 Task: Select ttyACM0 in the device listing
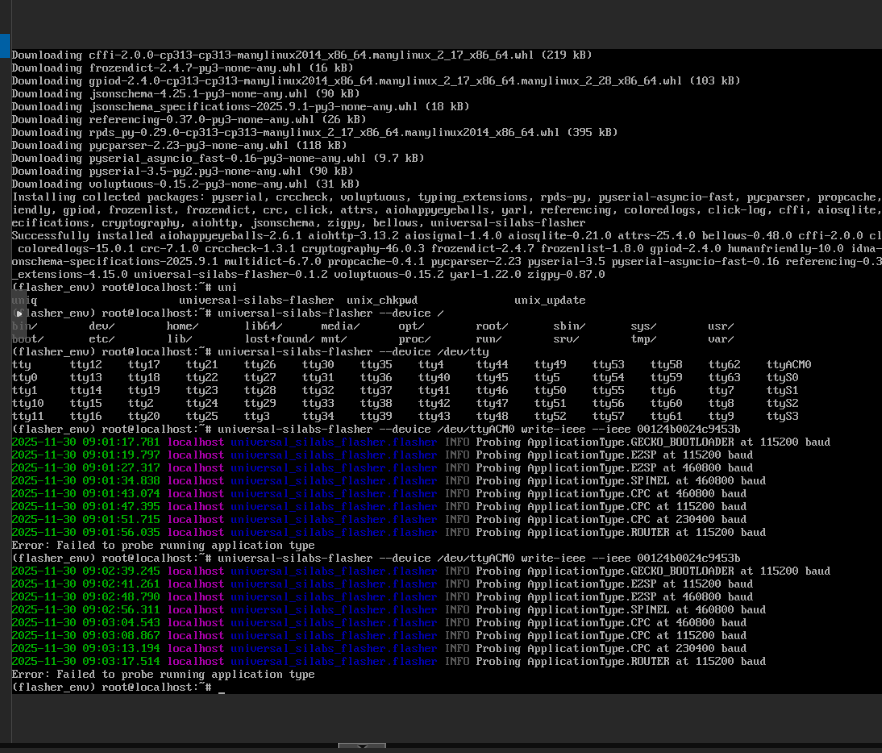(x=789, y=365)
